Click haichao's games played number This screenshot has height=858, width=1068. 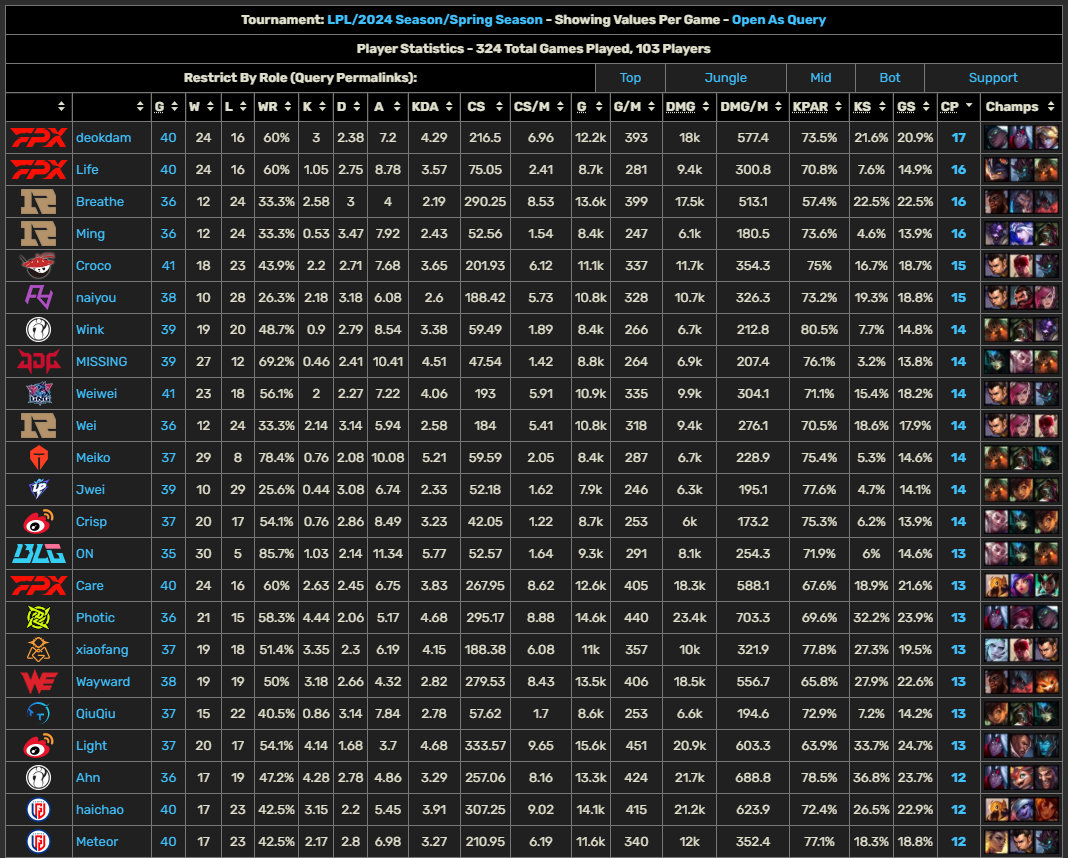(x=168, y=809)
